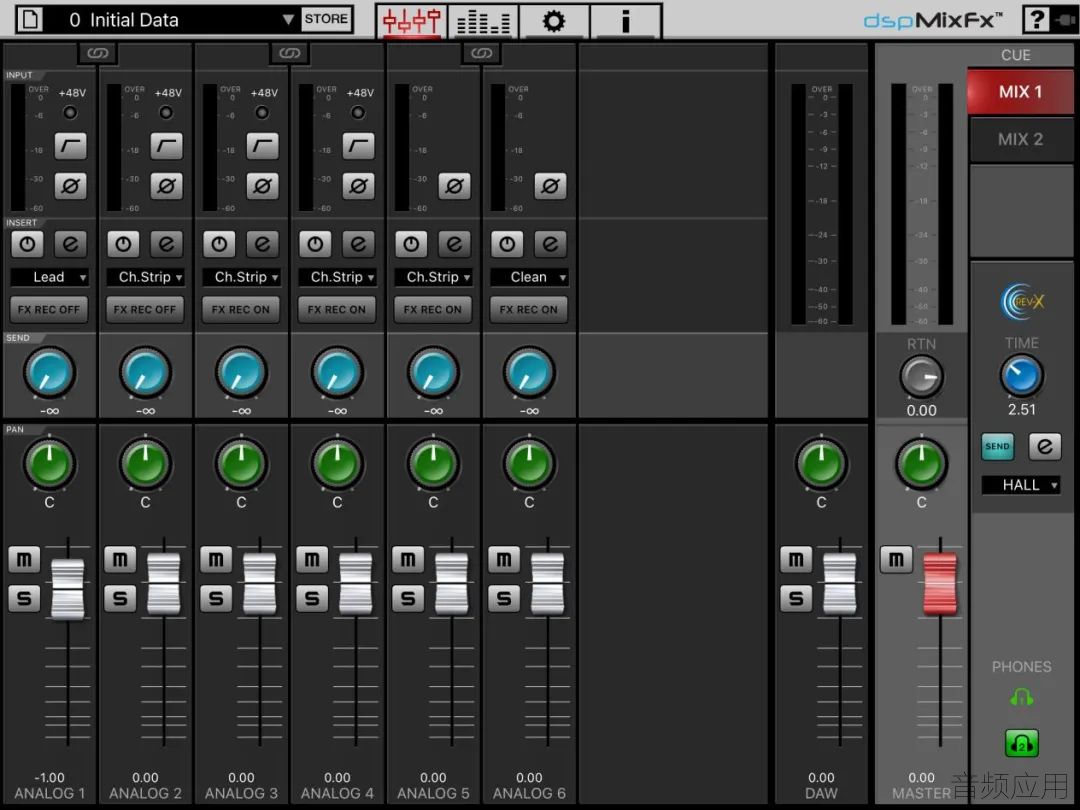Screen dimensions: 1080x810
Task: Invert phase on Analog 6
Action: pos(550,186)
